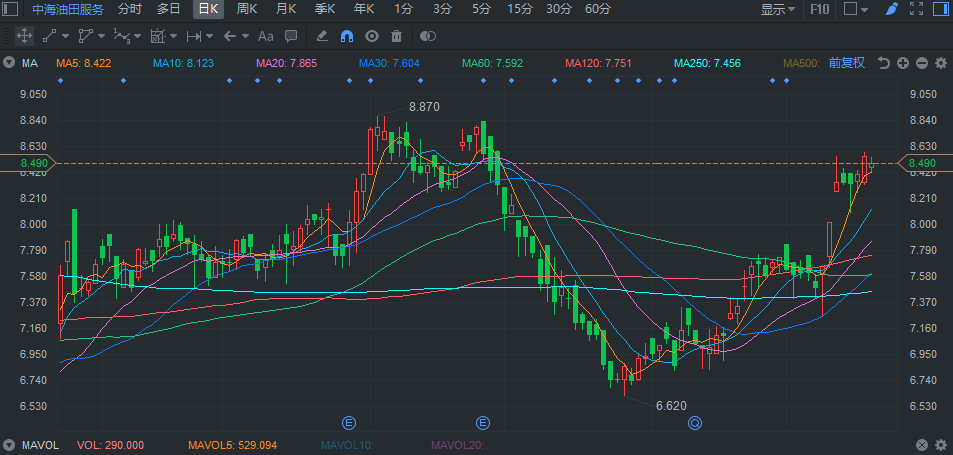Switch to the 分时 tab
The image size is (953, 455).
[130, 9]
